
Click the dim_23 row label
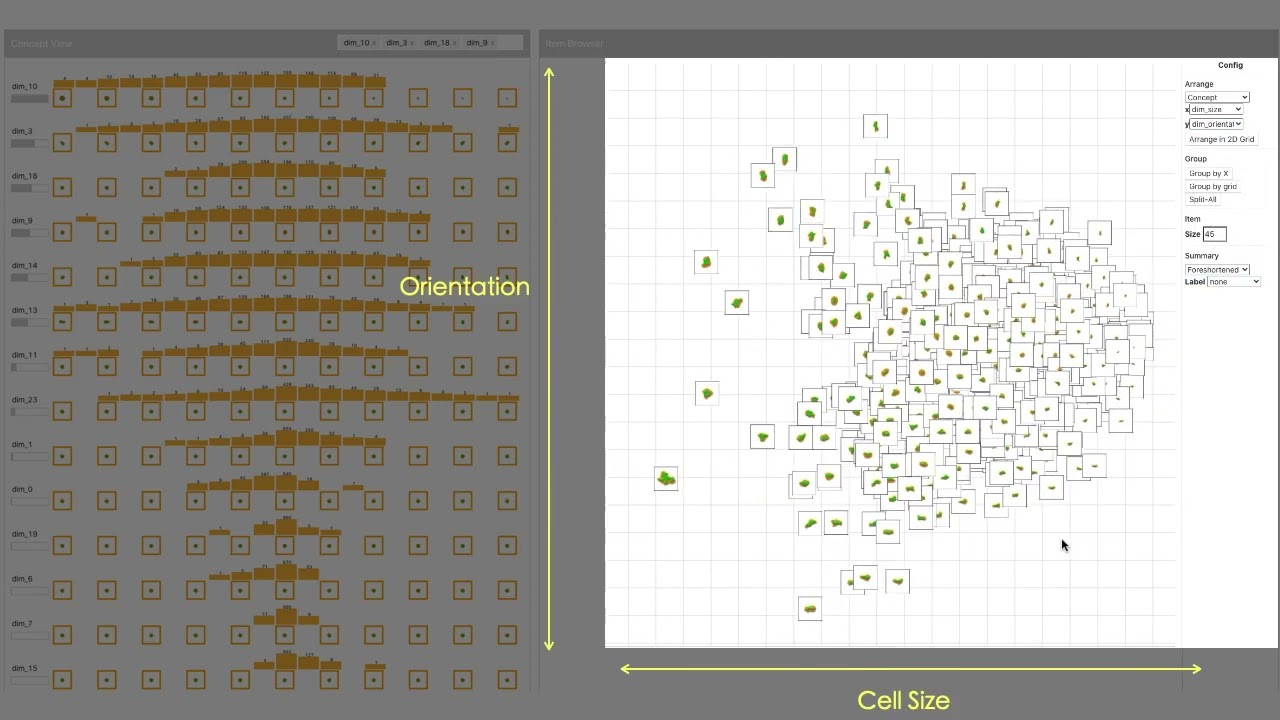24,399
